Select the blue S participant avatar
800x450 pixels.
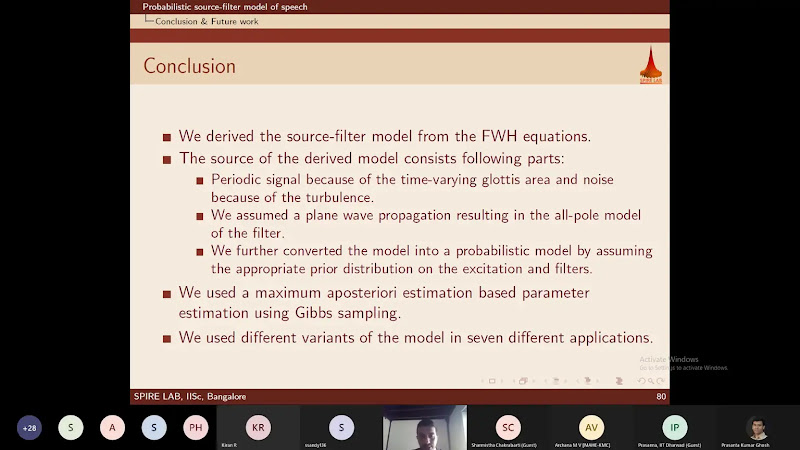[154, 428]
